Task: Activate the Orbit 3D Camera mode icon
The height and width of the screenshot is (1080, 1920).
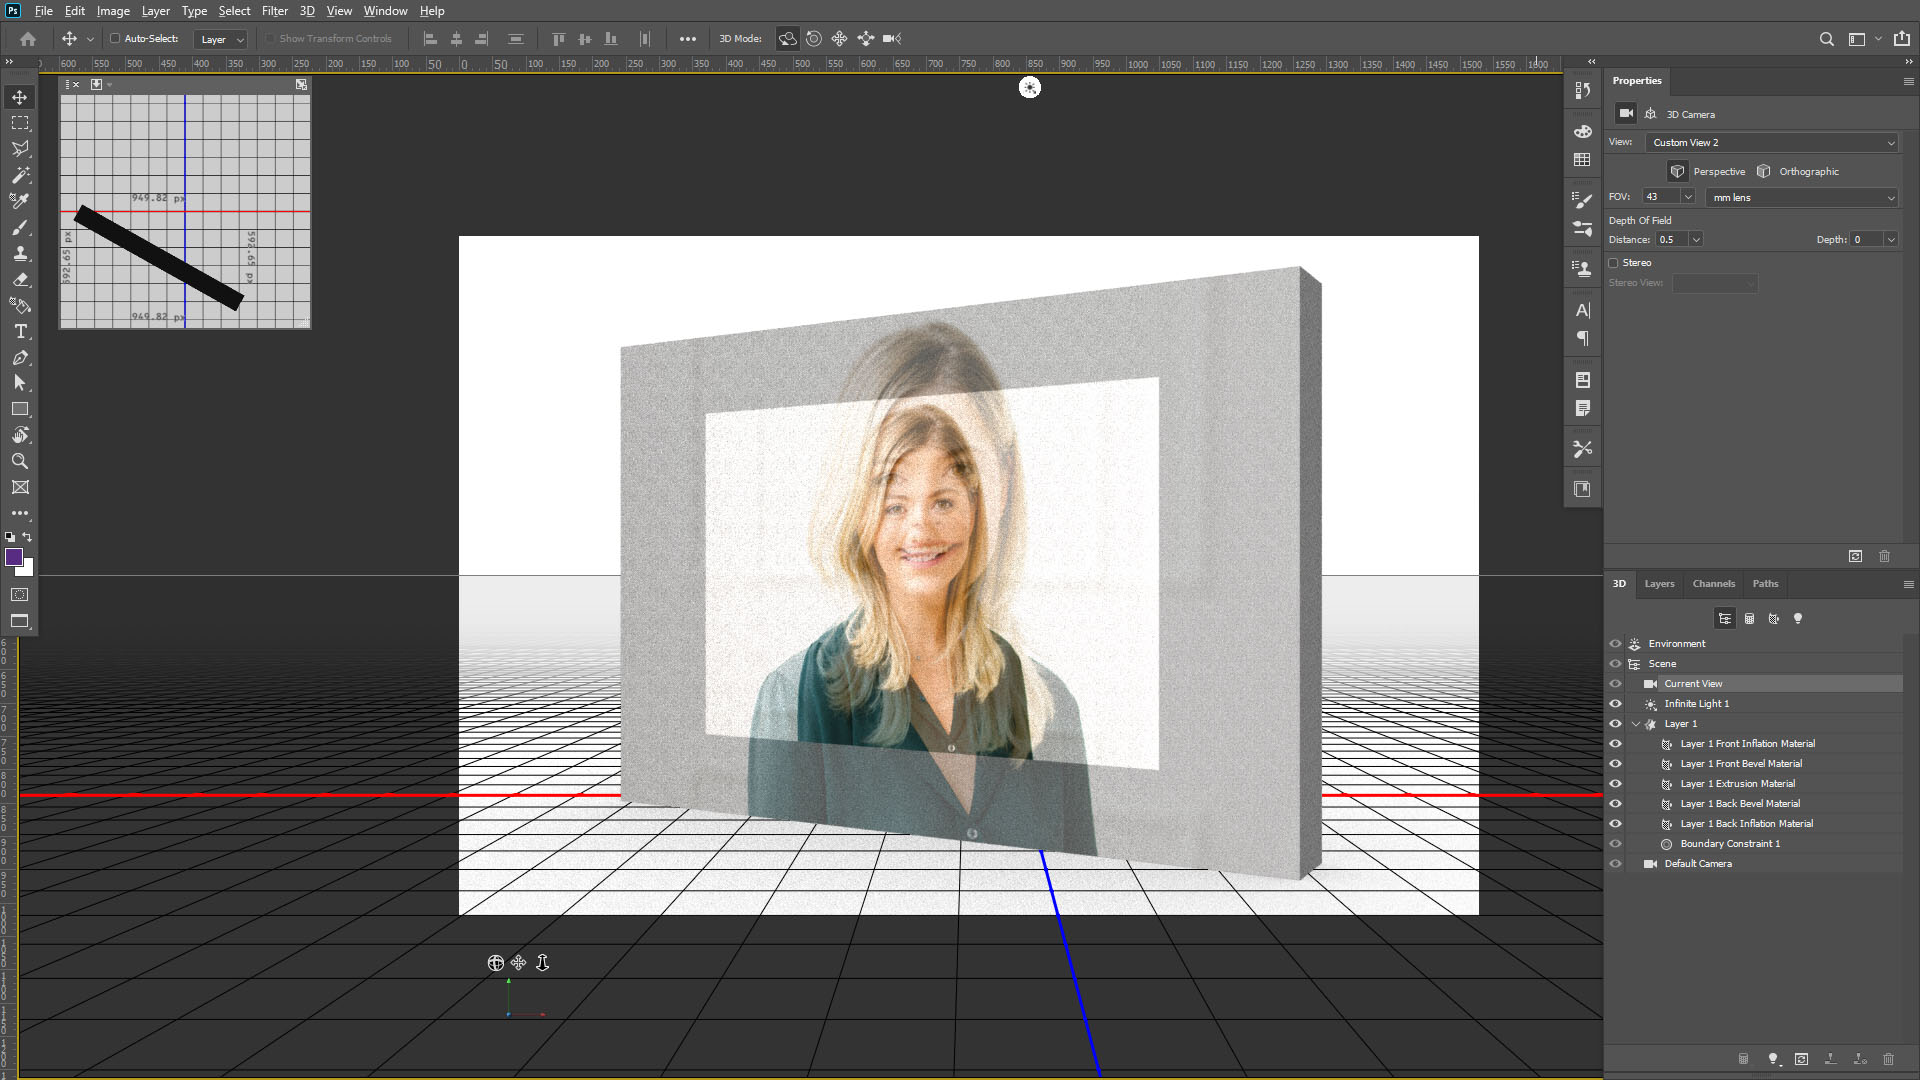Action: (788, 39)
